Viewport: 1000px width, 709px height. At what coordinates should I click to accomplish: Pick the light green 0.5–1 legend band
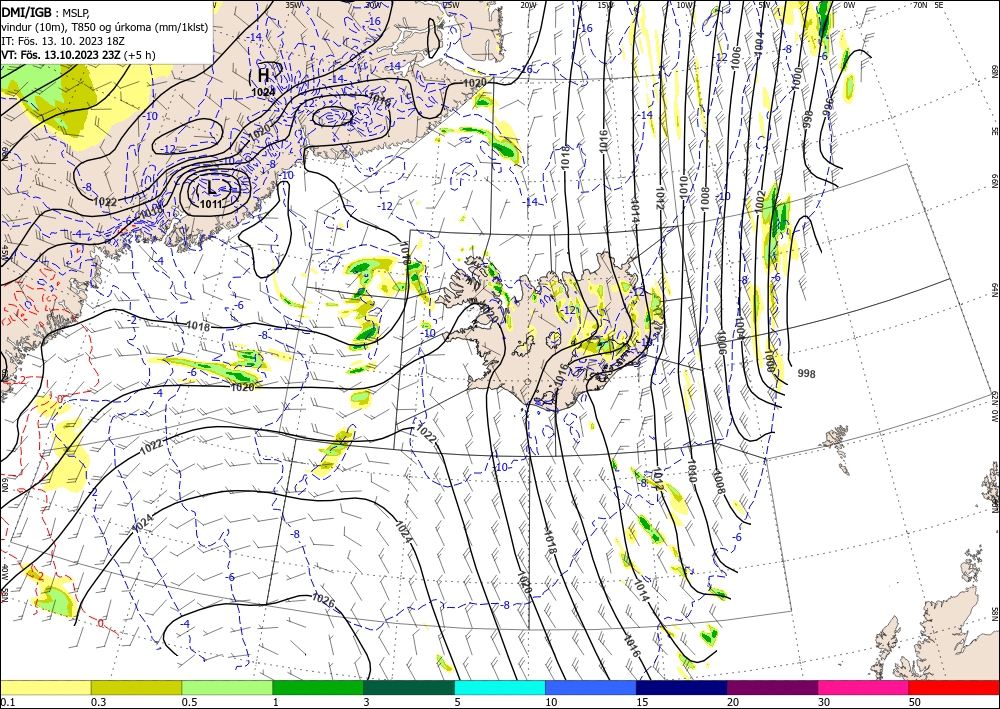point(227,687)
